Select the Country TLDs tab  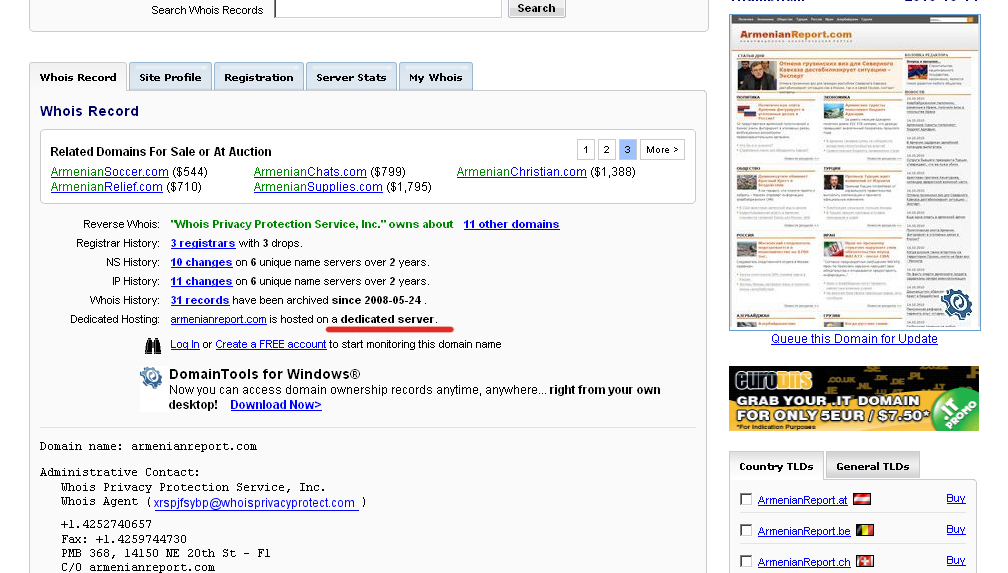pyautogui.click(x=777, y=466)
